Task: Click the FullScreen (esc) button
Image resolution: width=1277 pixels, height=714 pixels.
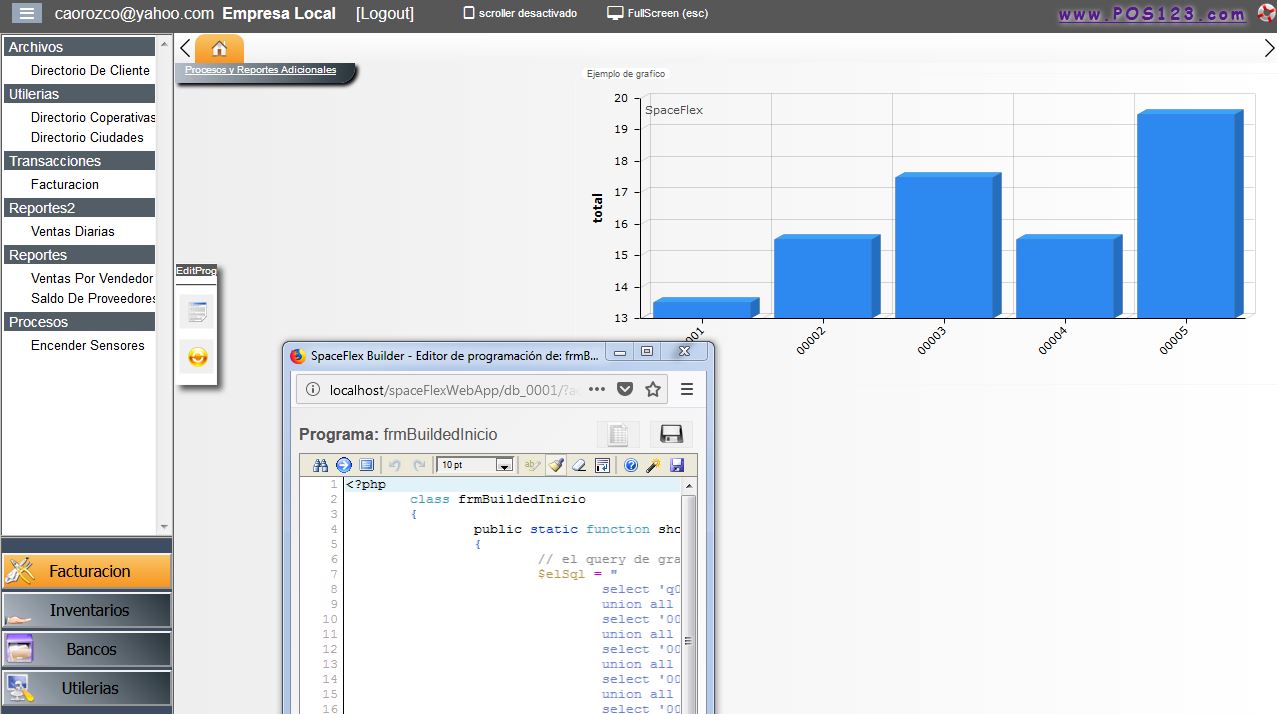Action: pos(658,14)
